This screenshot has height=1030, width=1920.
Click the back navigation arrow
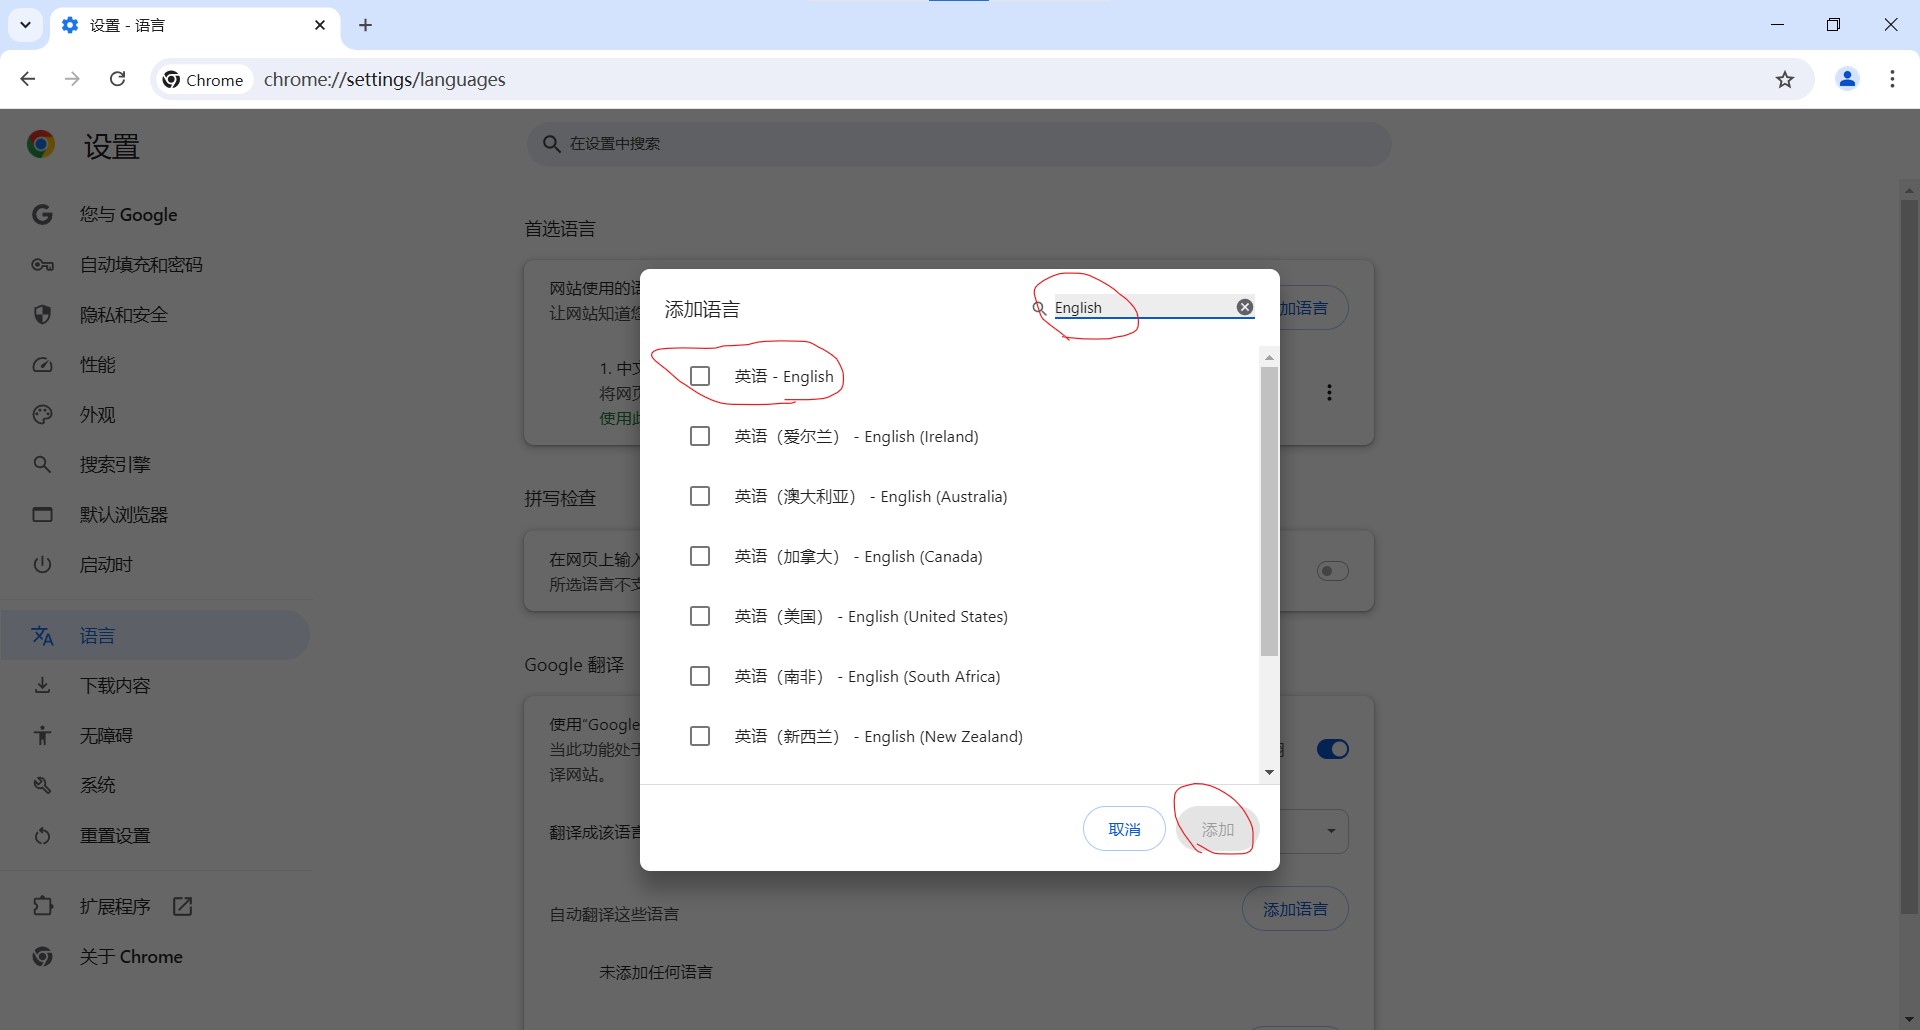[x=28, y=79]
